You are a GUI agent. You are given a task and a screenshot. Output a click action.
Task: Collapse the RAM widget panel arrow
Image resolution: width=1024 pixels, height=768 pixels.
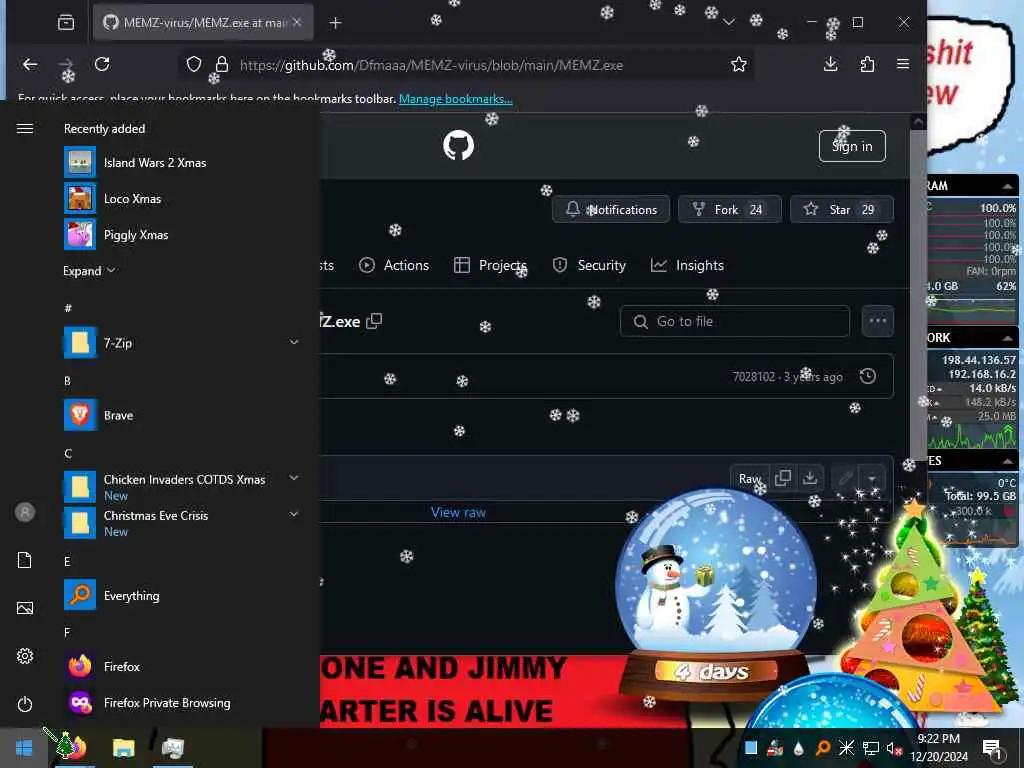pos(1008,186)
